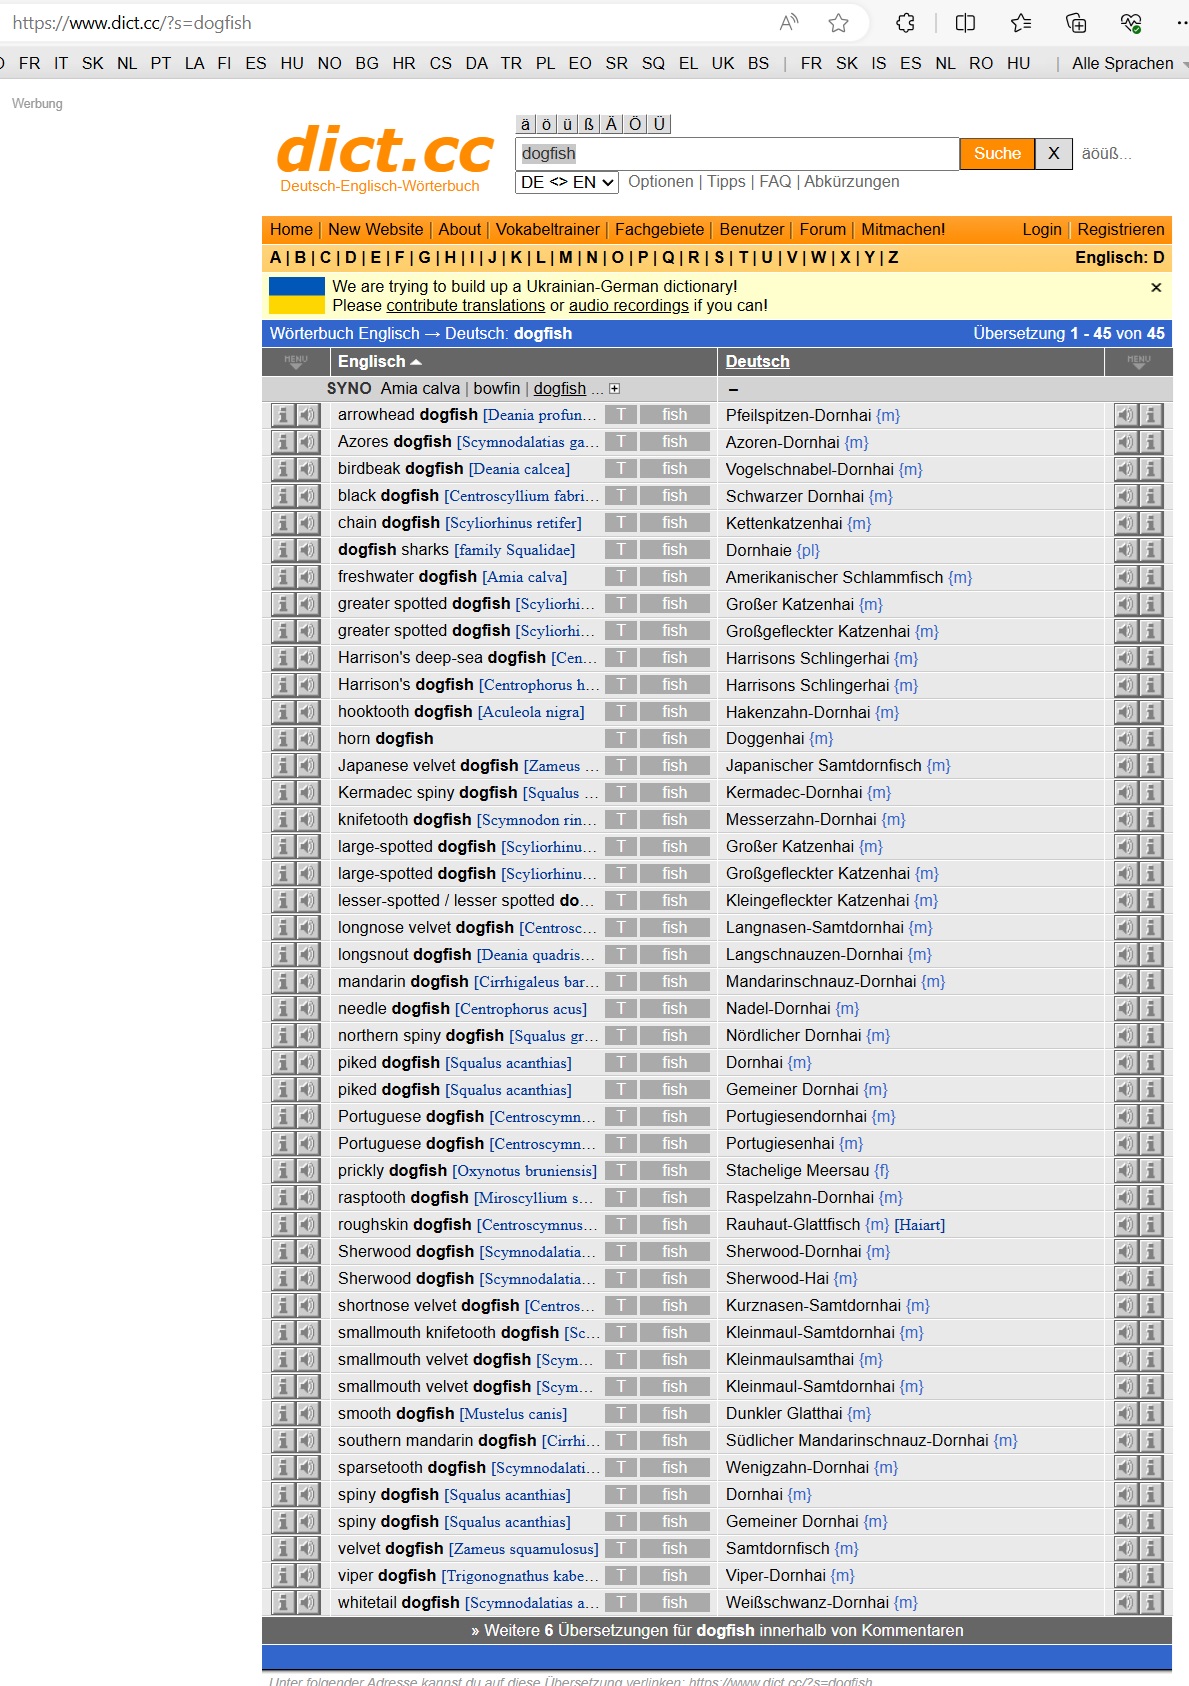
Task: Add page to browser favorites star
Action: coord(838,23)
